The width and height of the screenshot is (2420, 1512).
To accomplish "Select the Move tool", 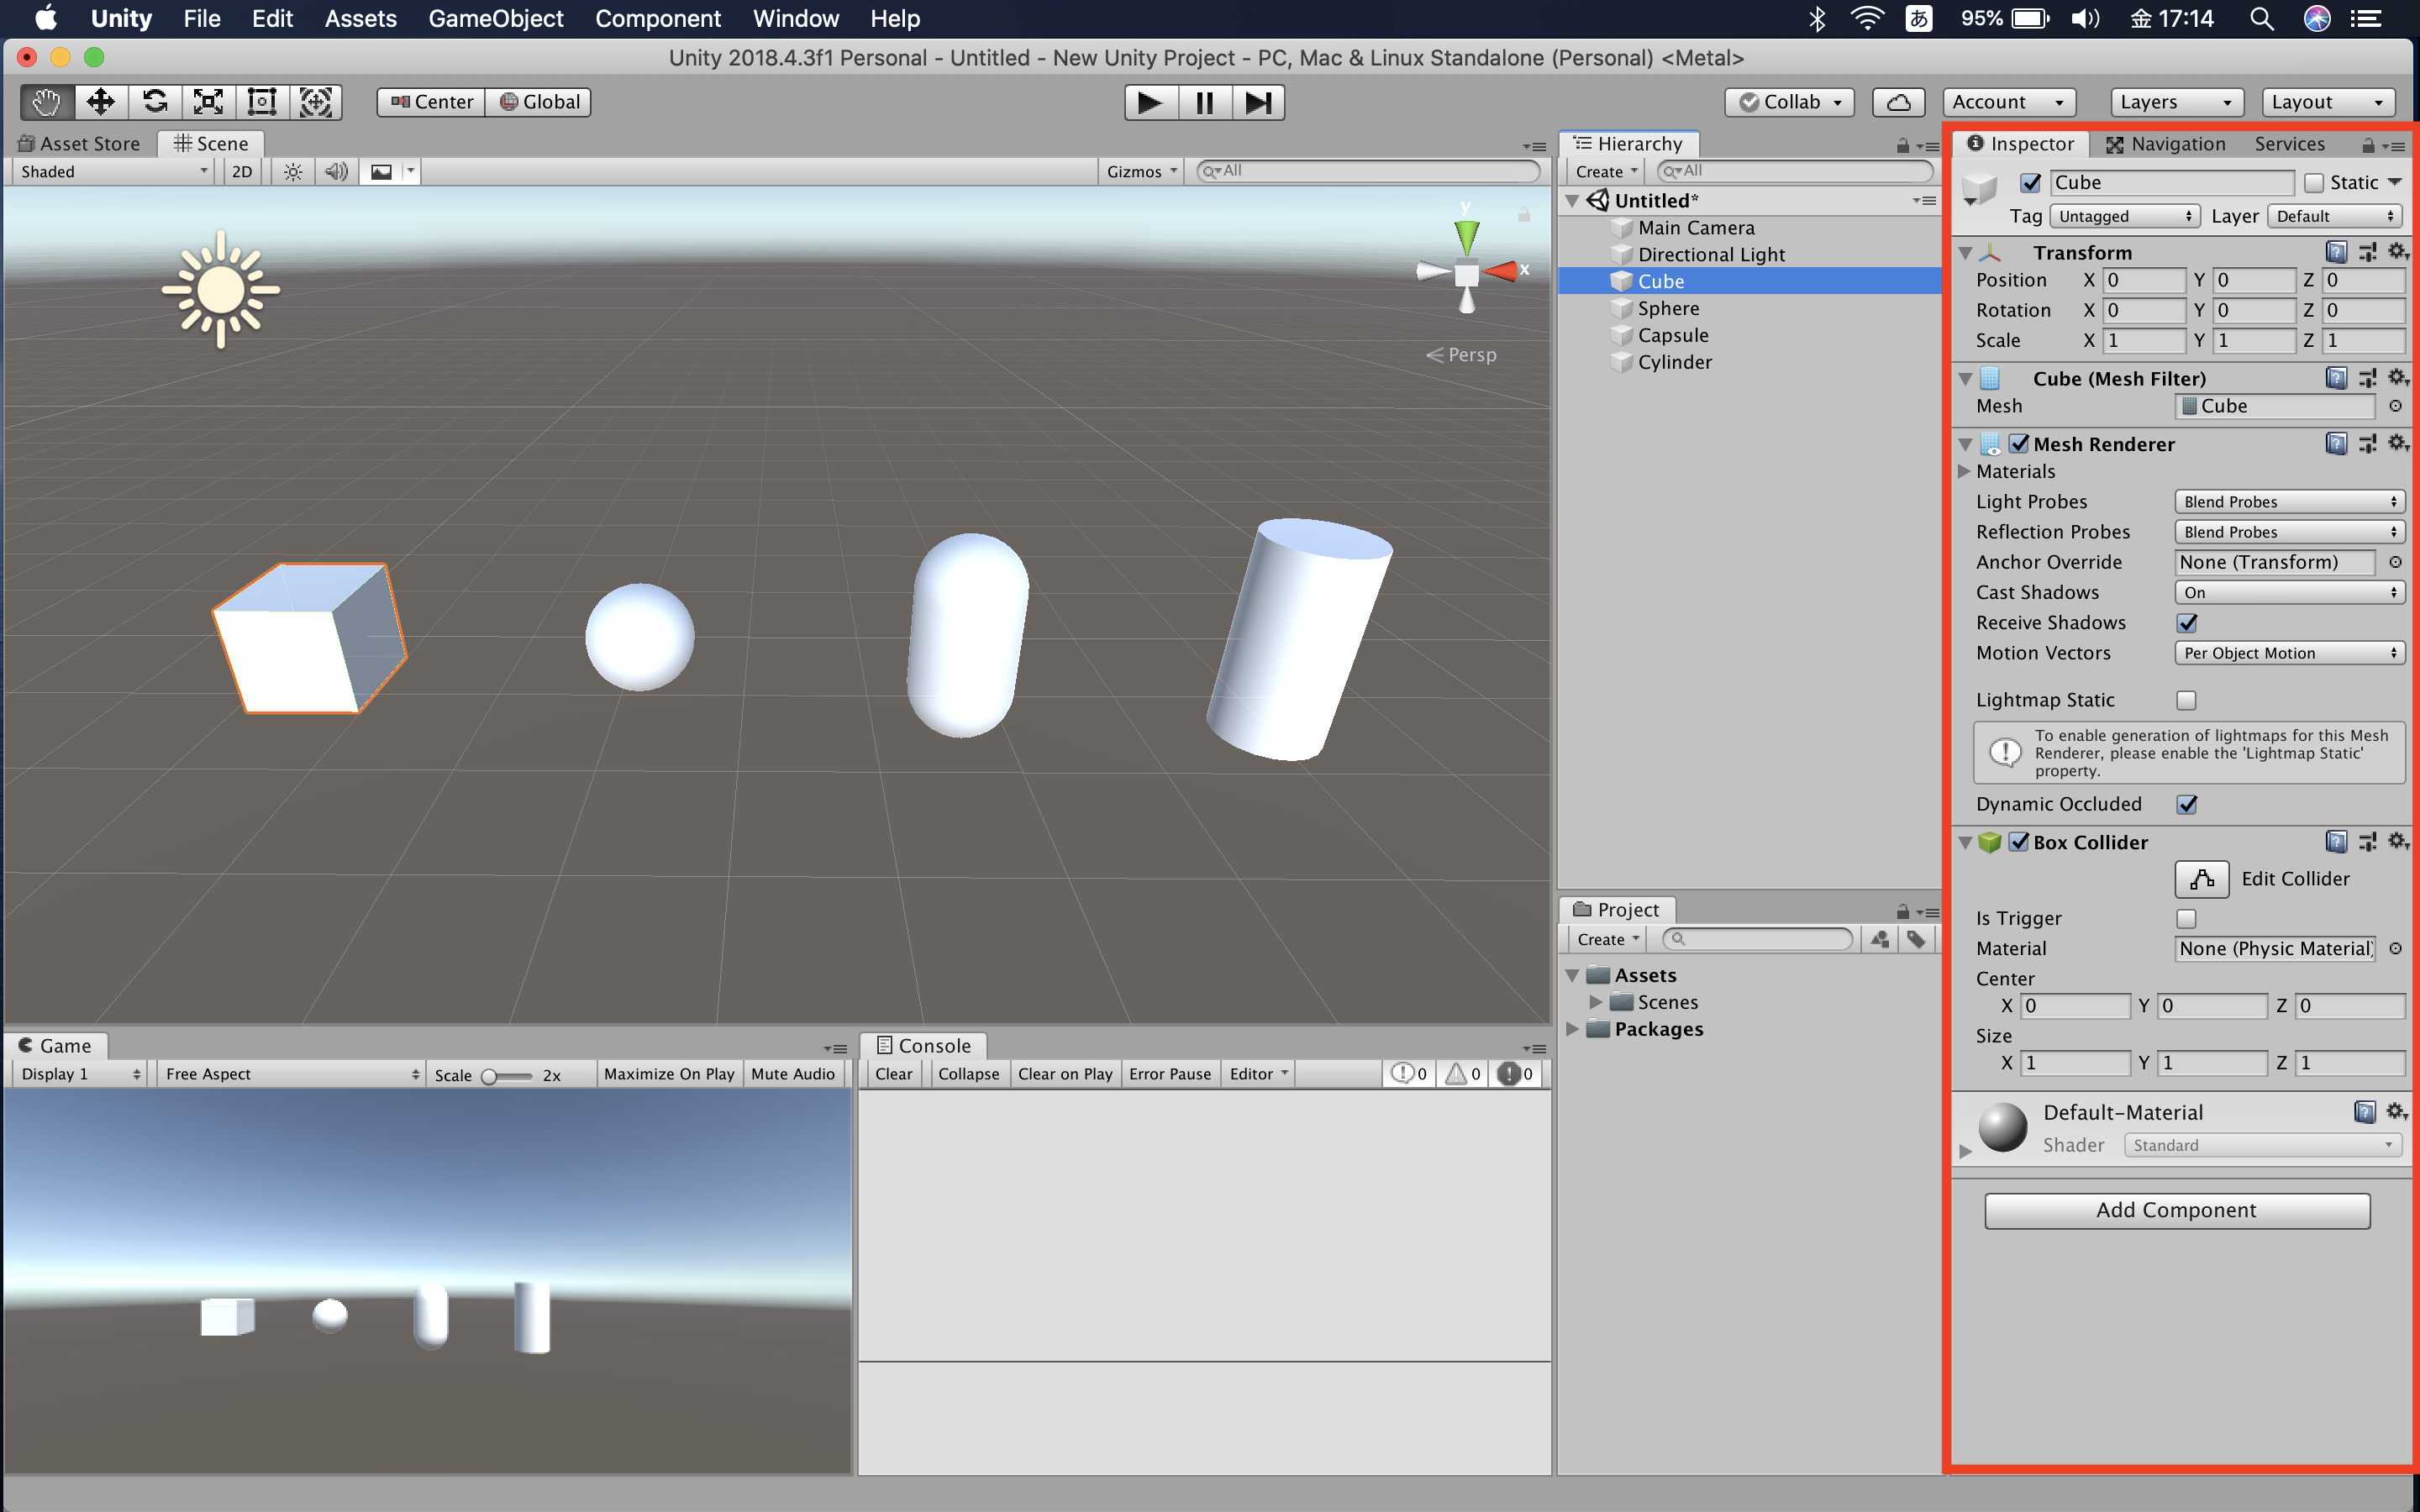I will [x=101, y=102].
